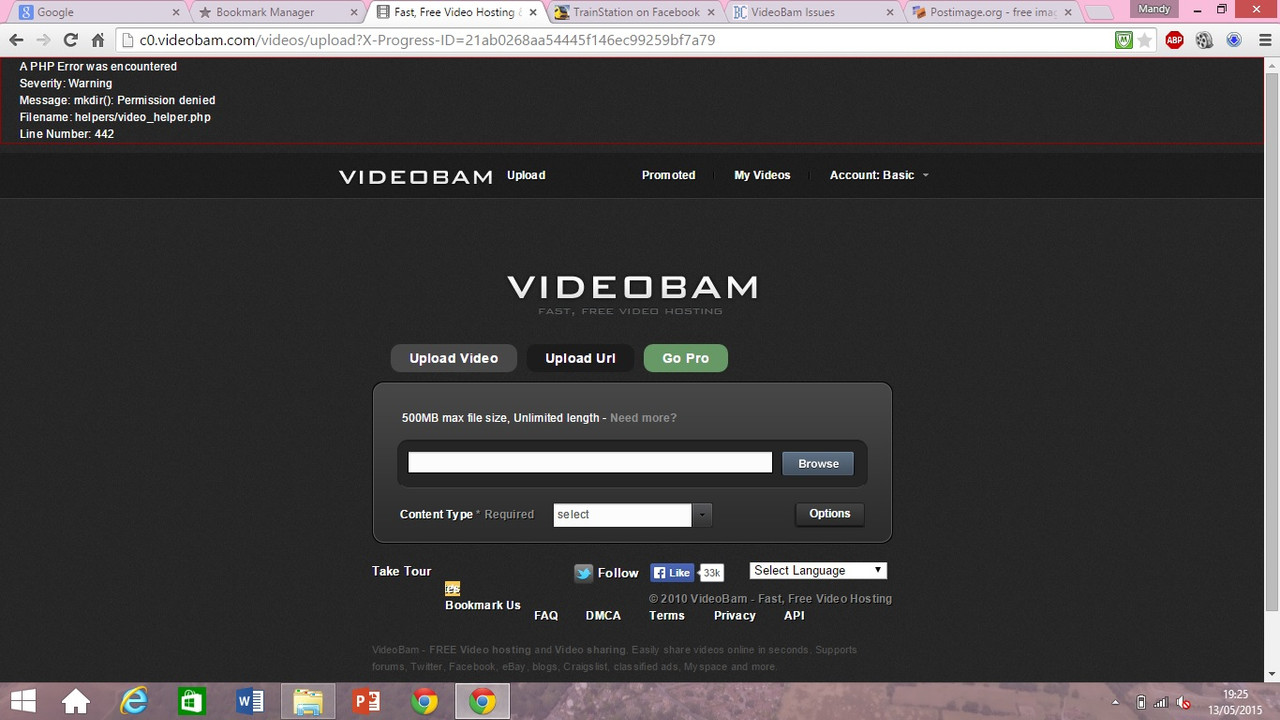Open the Home icon in the taskbar
This screenshot has height=720, width=1280.
click(76, 702)
